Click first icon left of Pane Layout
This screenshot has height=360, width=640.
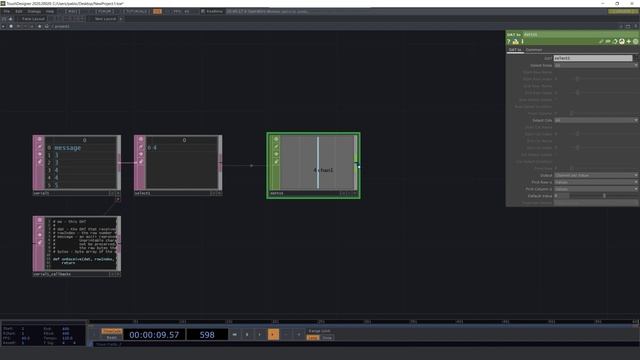4,19
